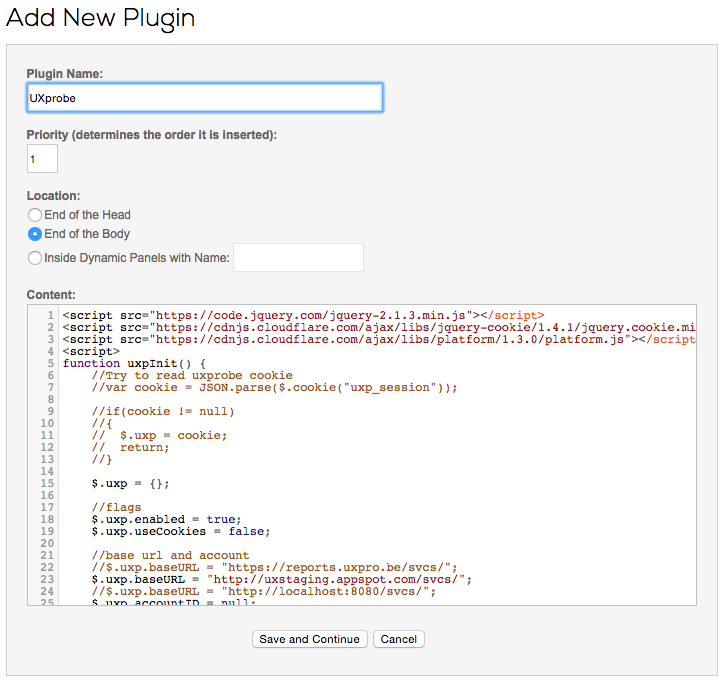
Task: Click the 'Add New Plugin' heading
Action: [100, 18]
